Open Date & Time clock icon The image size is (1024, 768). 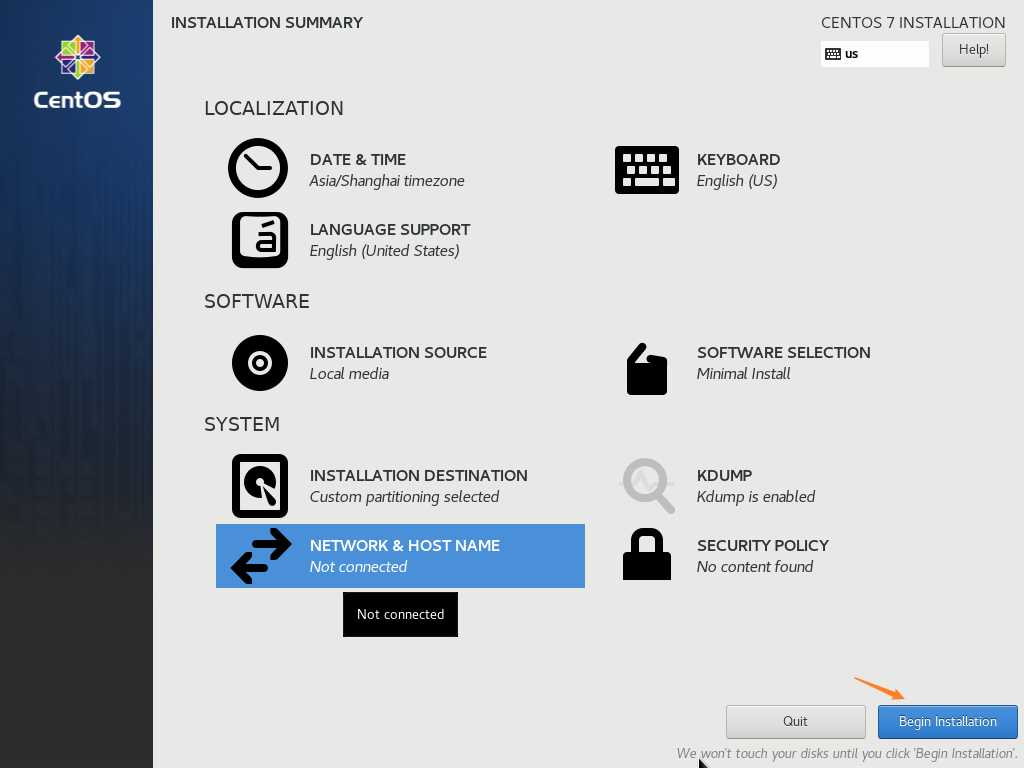258,168
